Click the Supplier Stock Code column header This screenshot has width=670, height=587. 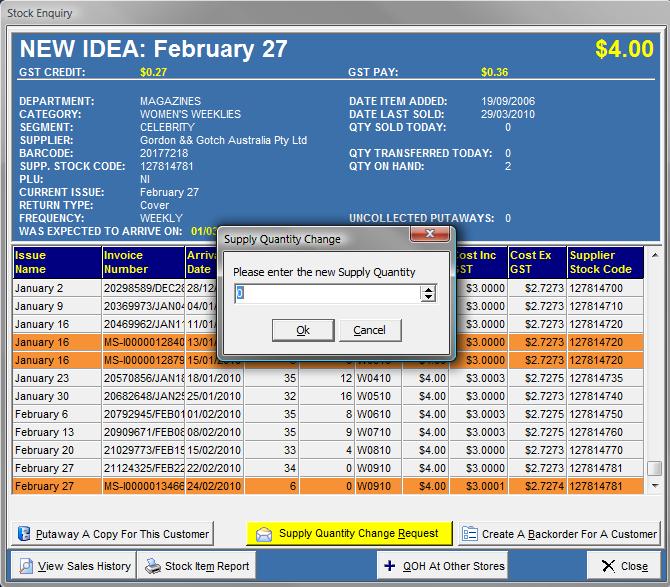[x=603, y=261]
